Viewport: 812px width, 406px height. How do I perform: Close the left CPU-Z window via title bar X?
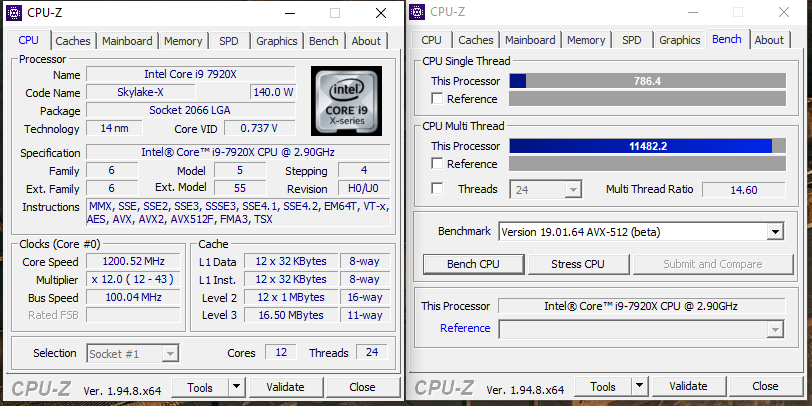click(x=381, y=13)
